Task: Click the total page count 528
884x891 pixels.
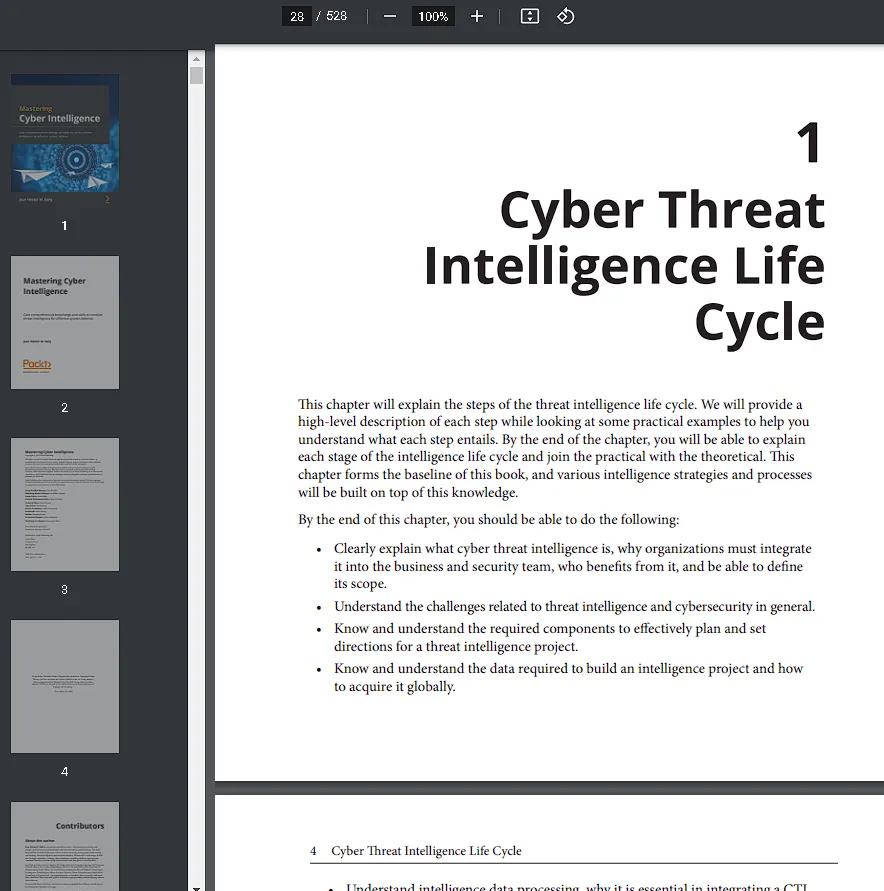Action: (x=336, y=16)
